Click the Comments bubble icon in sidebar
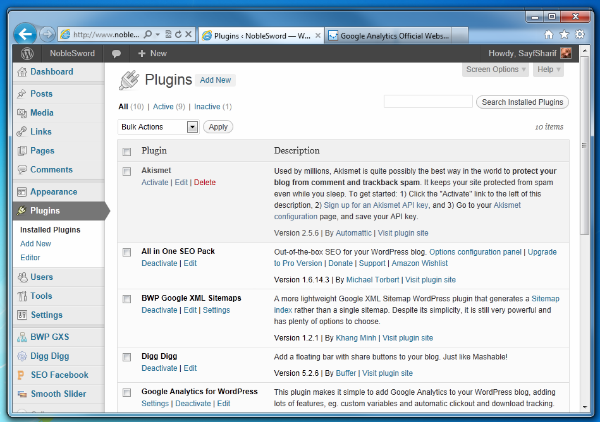The height and width of the screenshot is (422, 600). coord(22,169)
